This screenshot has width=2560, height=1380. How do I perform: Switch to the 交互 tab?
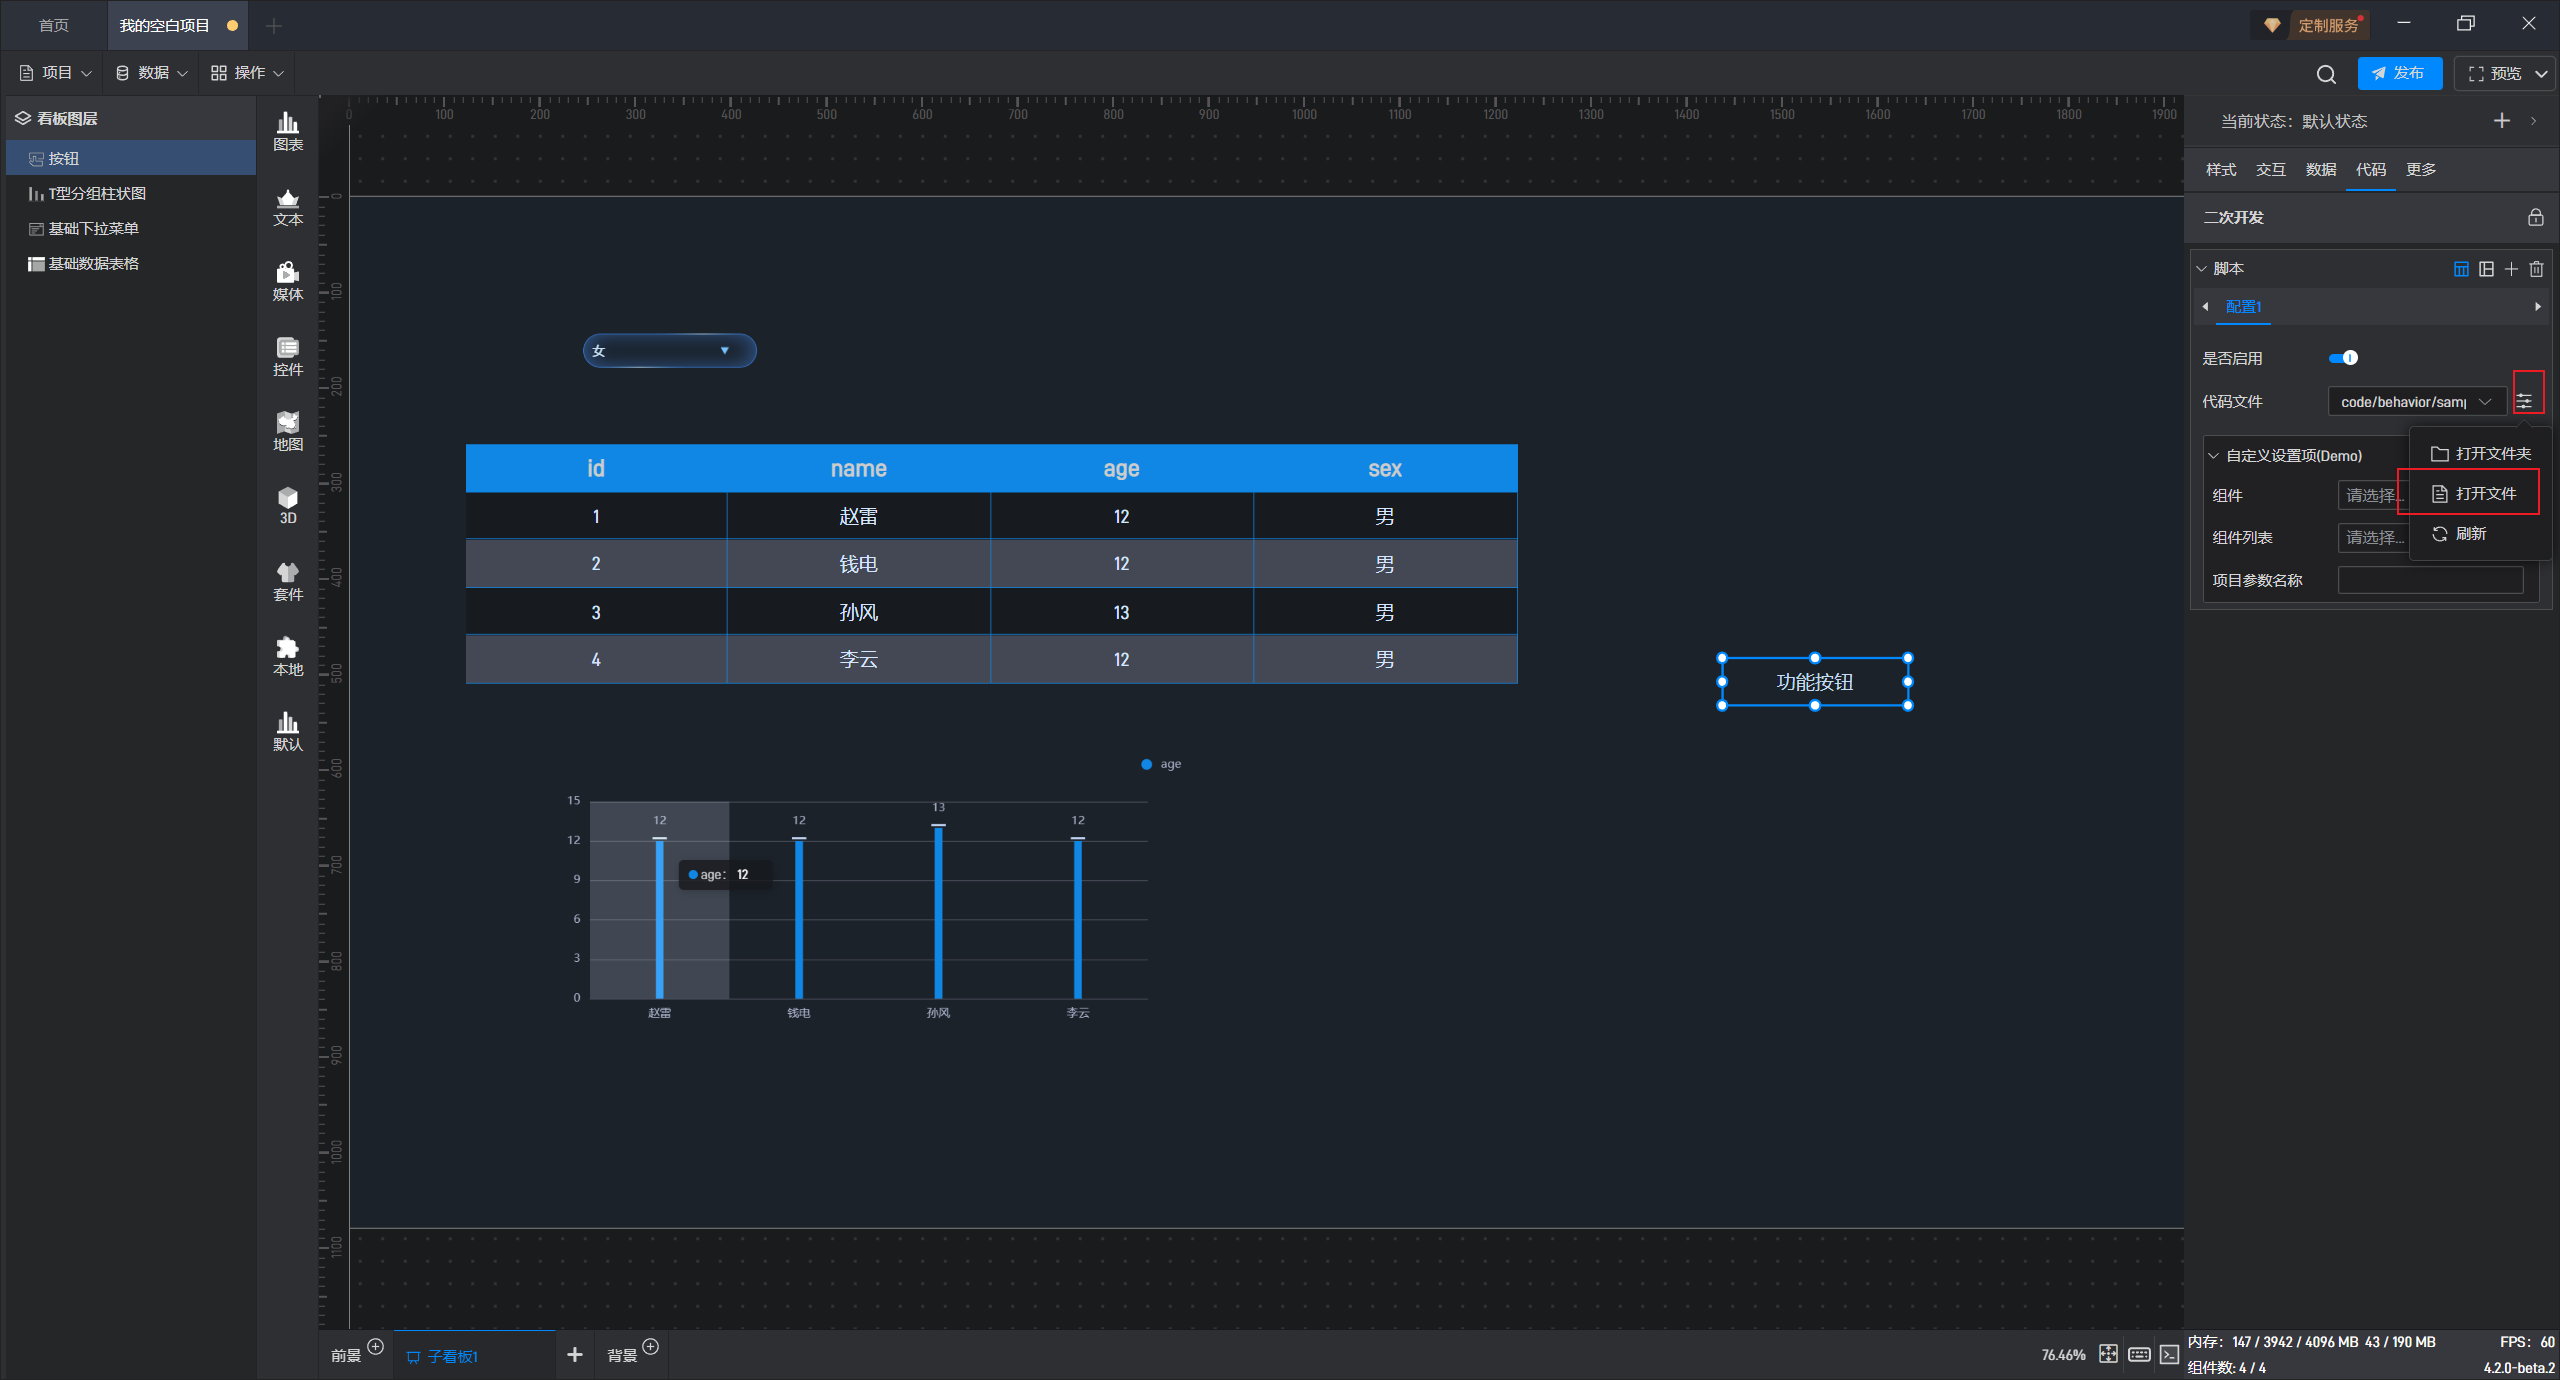(x=2270, y=170)
